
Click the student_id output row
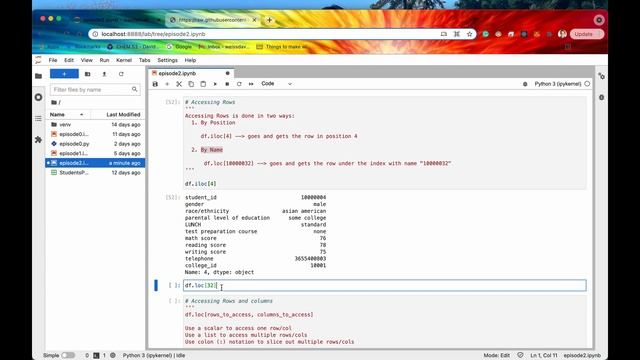click(x=255, y=197)
